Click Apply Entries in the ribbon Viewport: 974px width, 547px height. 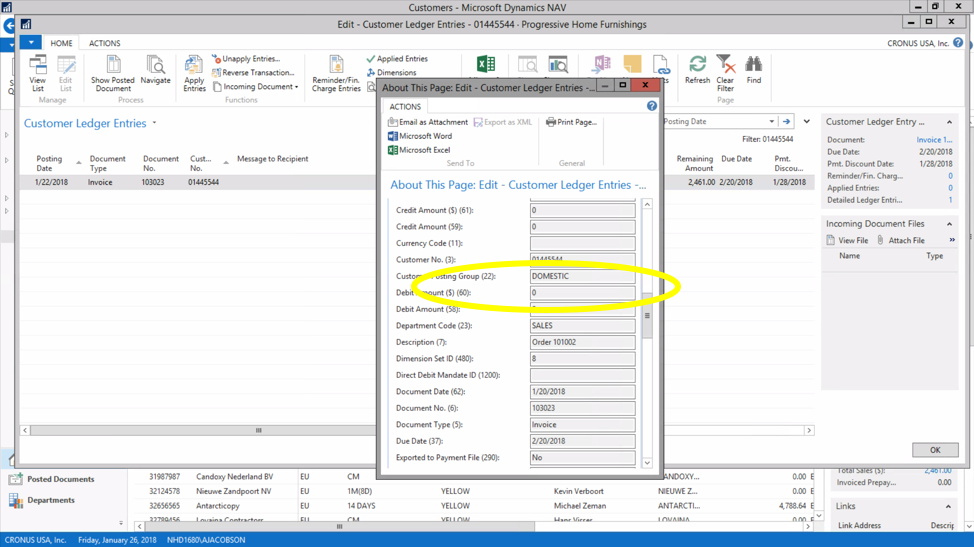[194, 73]
